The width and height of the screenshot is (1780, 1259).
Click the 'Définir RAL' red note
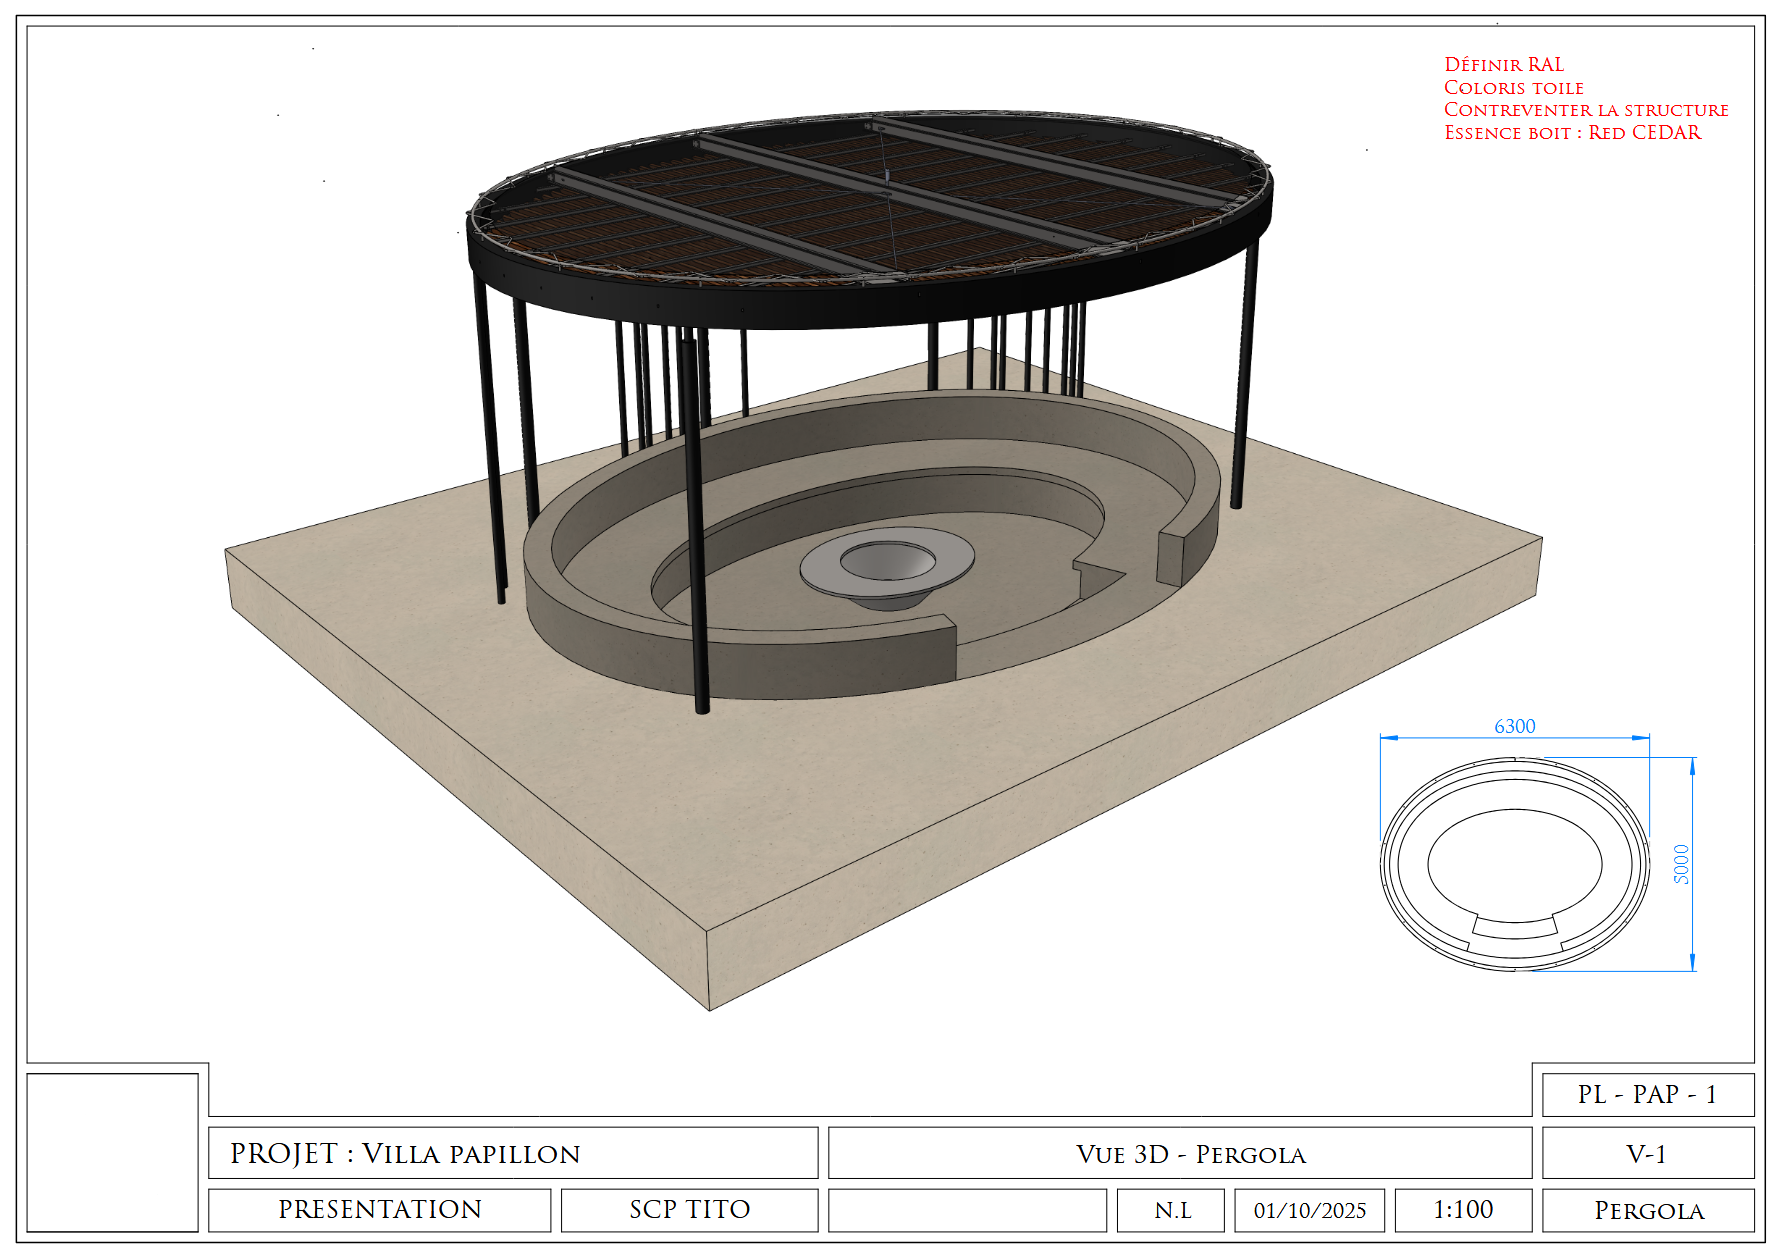tap(1503, 65)
